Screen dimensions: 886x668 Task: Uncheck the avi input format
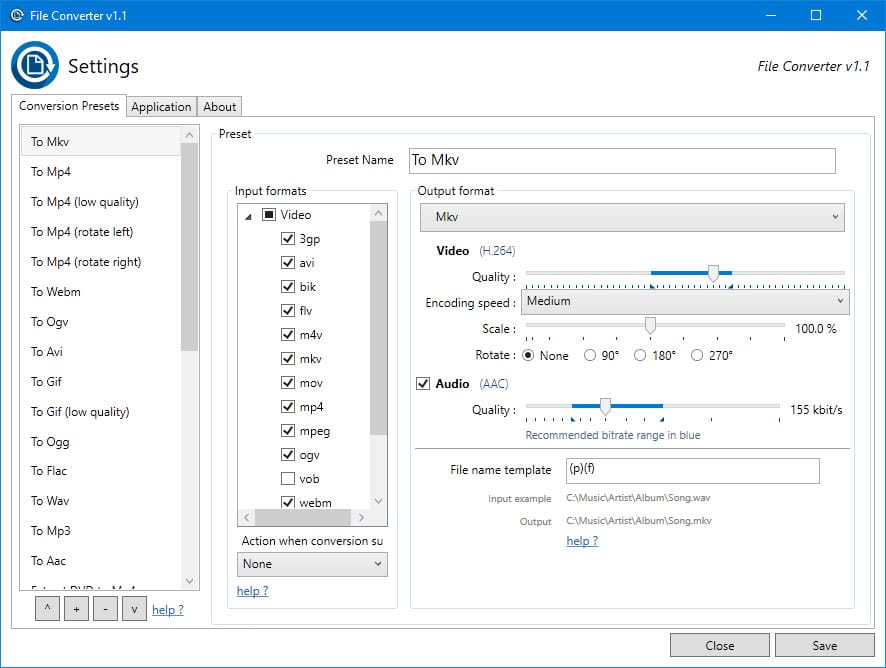tap(288, 262)
